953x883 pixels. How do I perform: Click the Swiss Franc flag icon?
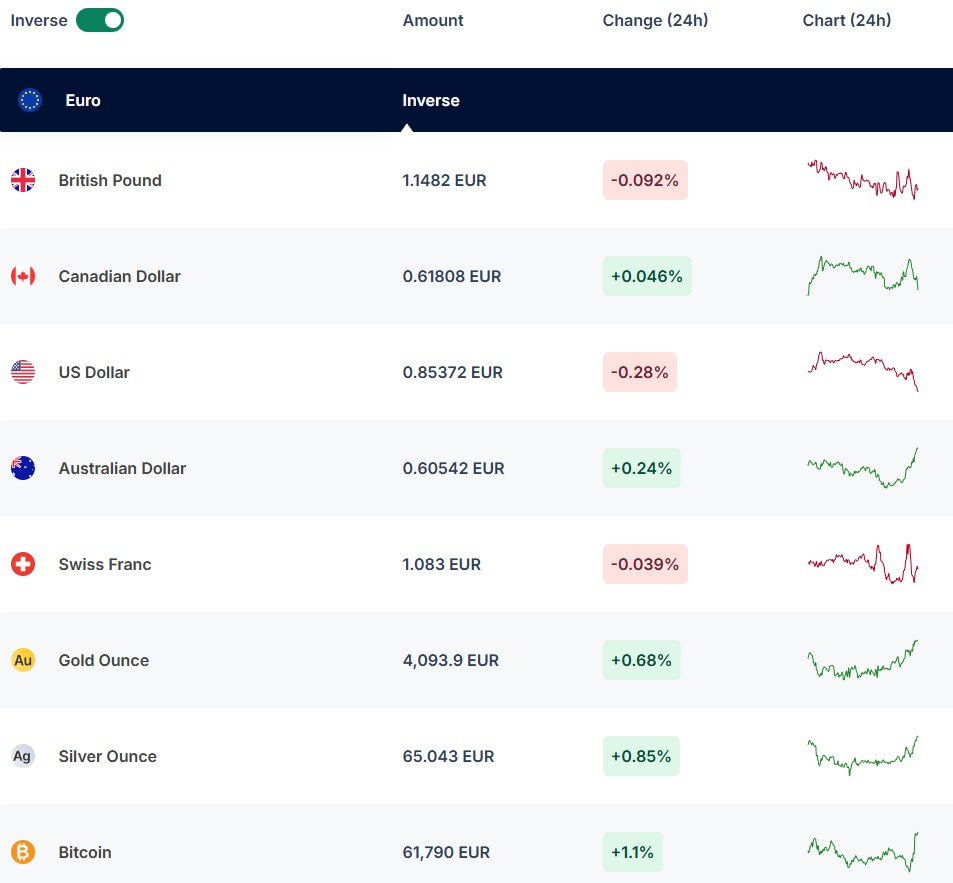(x=23, y=564)
